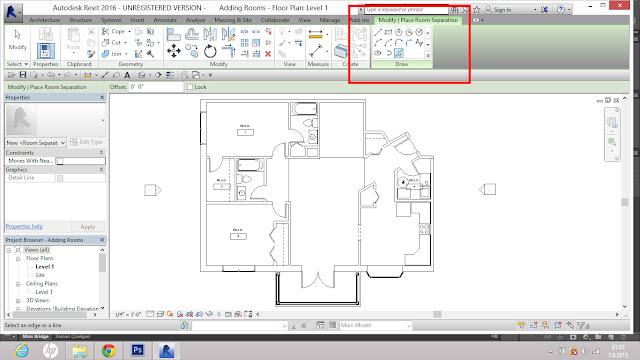This screenshot has height=360, width=640.
Task: Collapse the Constraints section
Action: pos(101,153)
